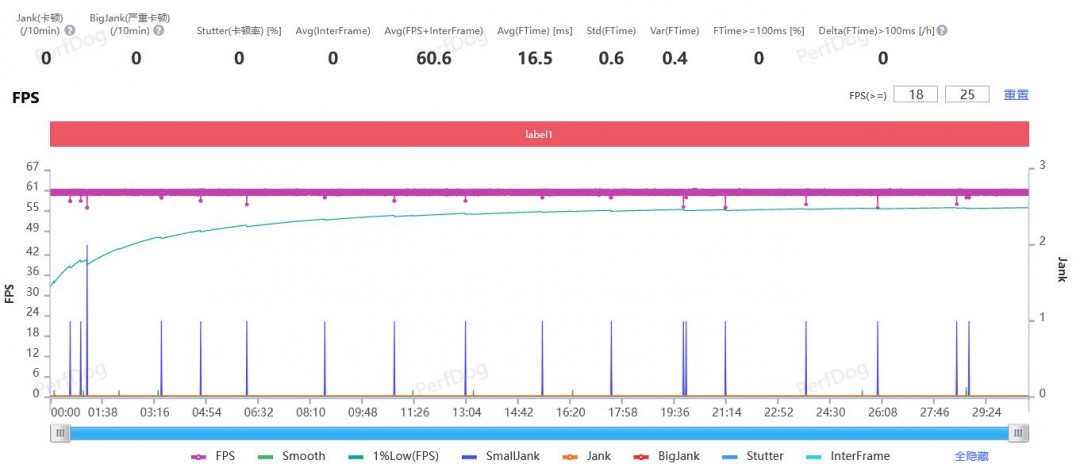Click the left handle of the time range slider
Image resolution: width=1080 pixels, height=464 pixels.
click(61, 433)
